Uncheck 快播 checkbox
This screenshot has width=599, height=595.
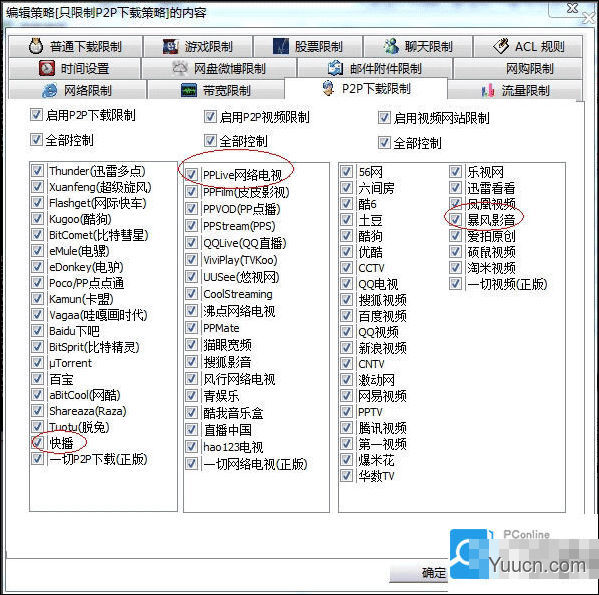(x=37, y=442)
